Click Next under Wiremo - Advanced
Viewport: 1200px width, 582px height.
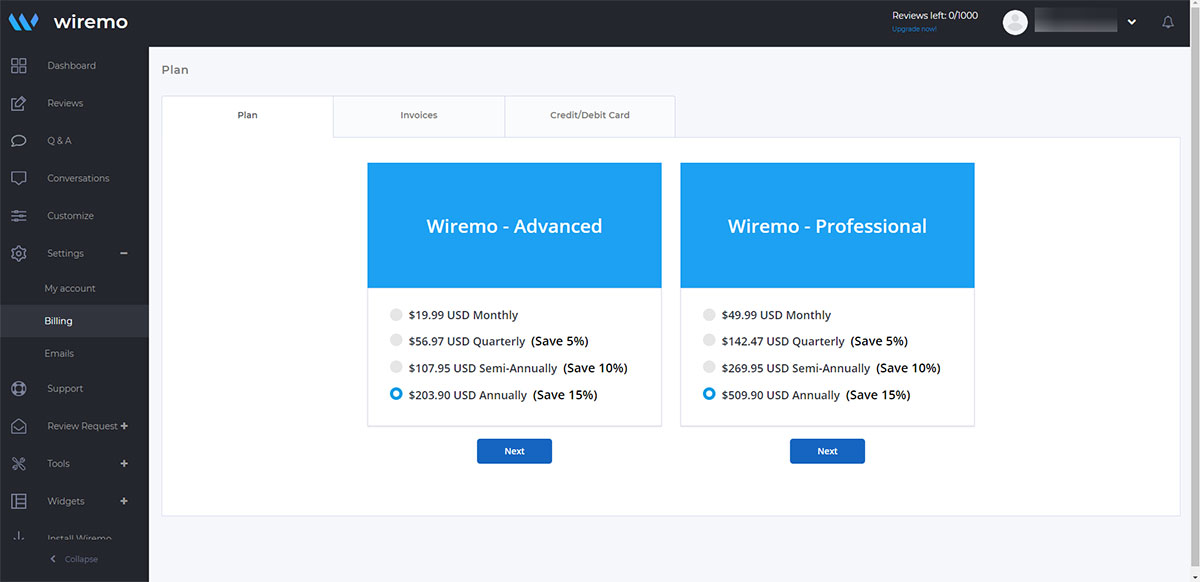514,451
